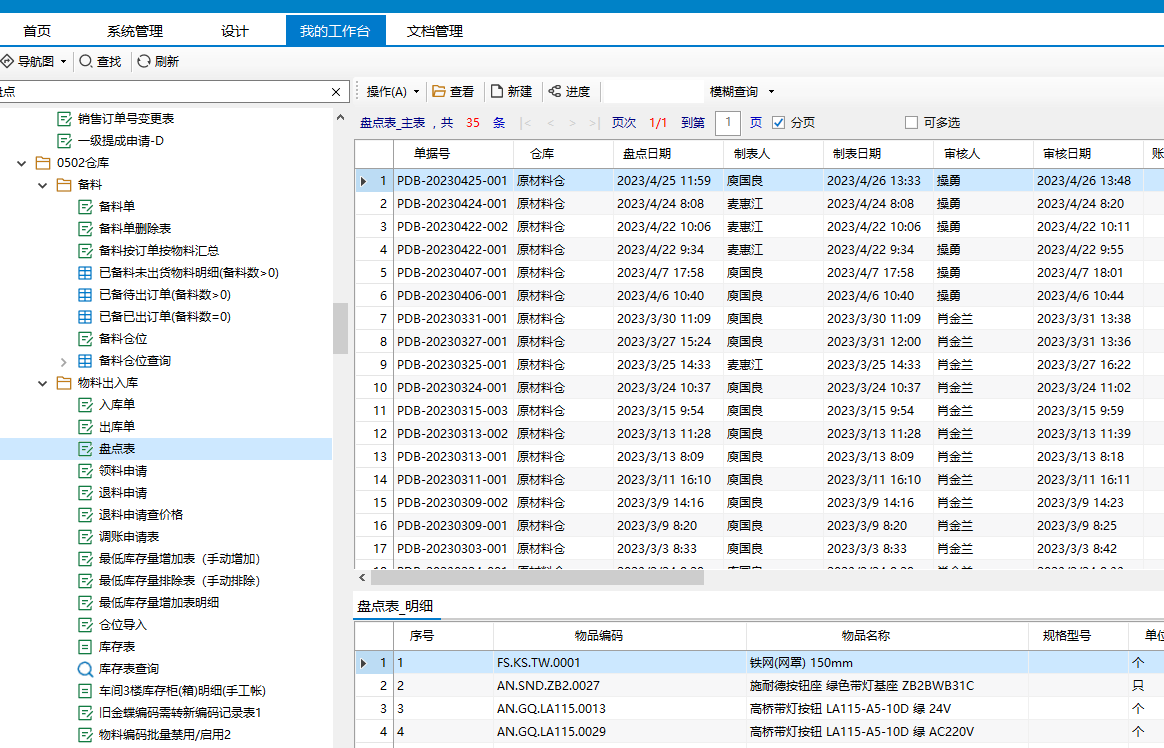The image size is (1164, 748).
Task: Collapse the 0502仓库 folder
Action: tap(21, 163)
